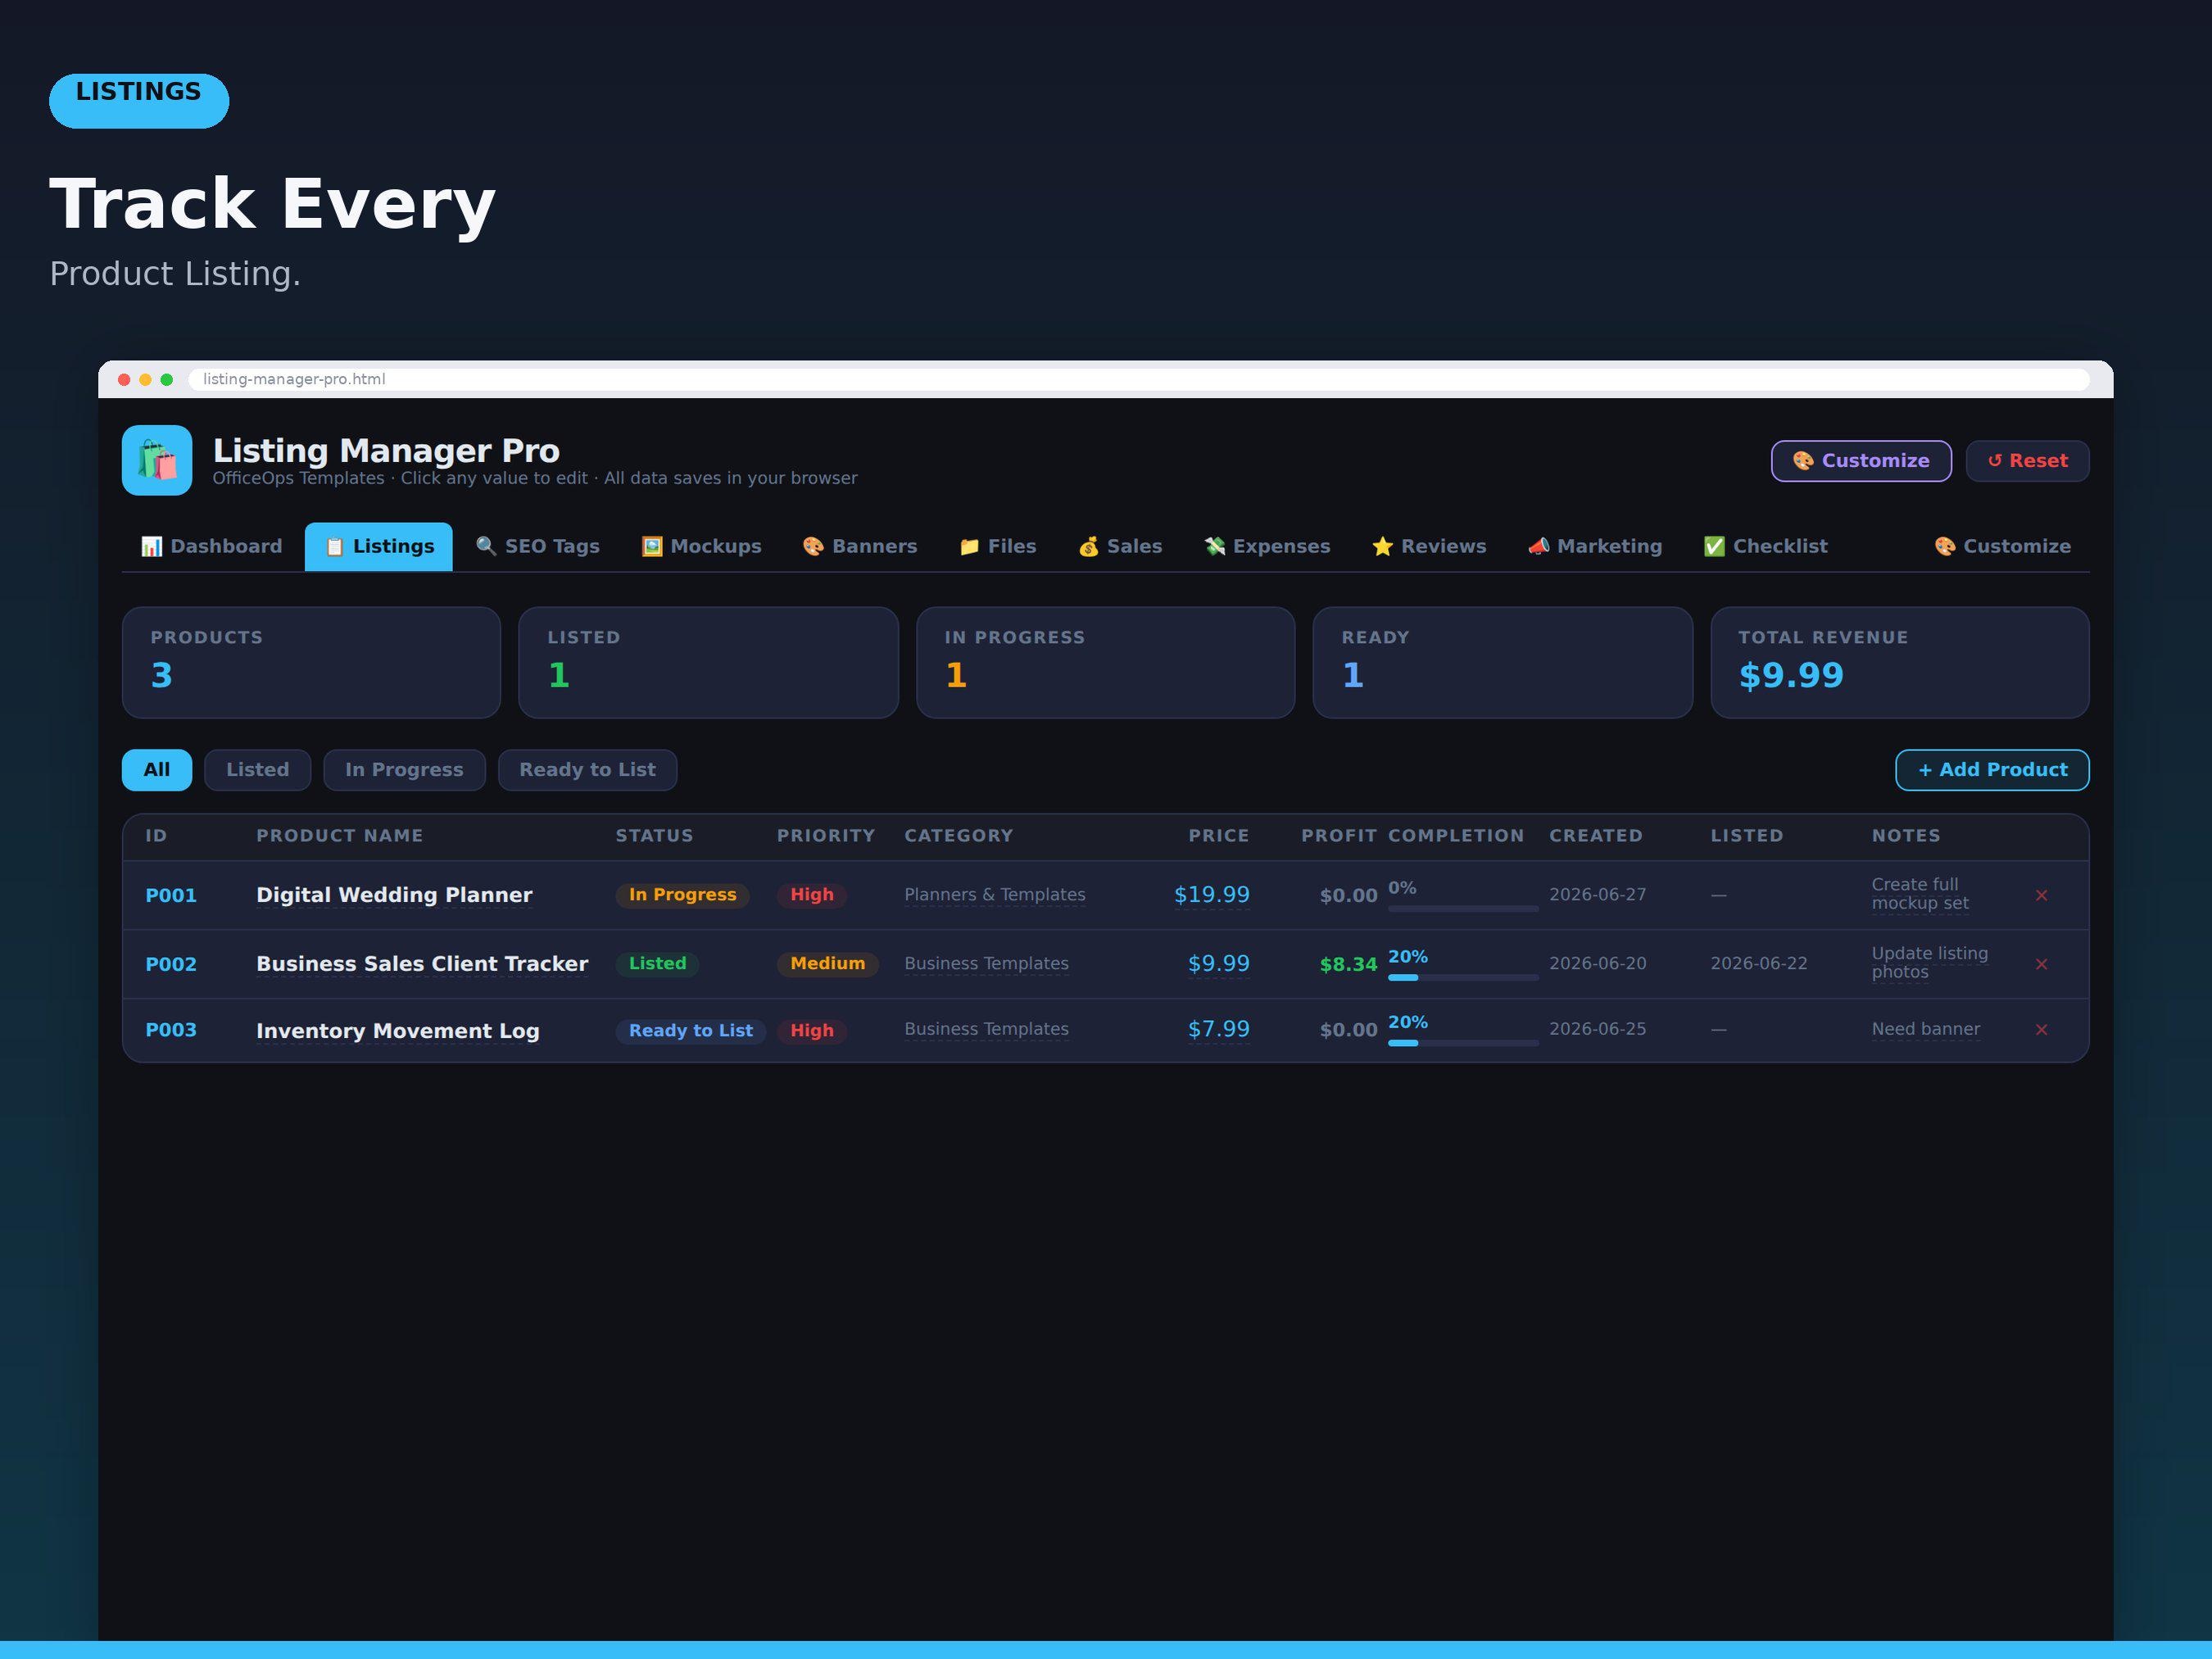The width and height of the screenshot is (2212, 1659).
Task: Switch to the Checklist tab
Action: click(1766, 546)
